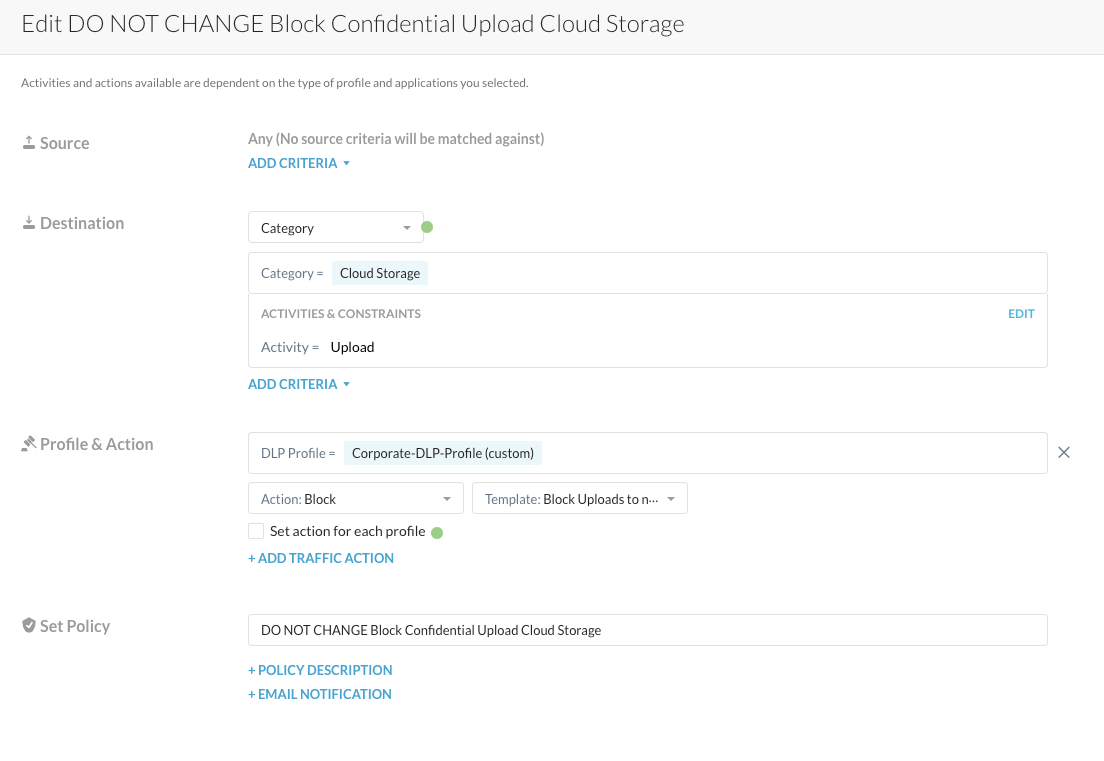Image resolution: width=1104 pixels, height=761 pixels.
Task: Click the green dot next to Set action for each profile
Action: coord(436,532)
